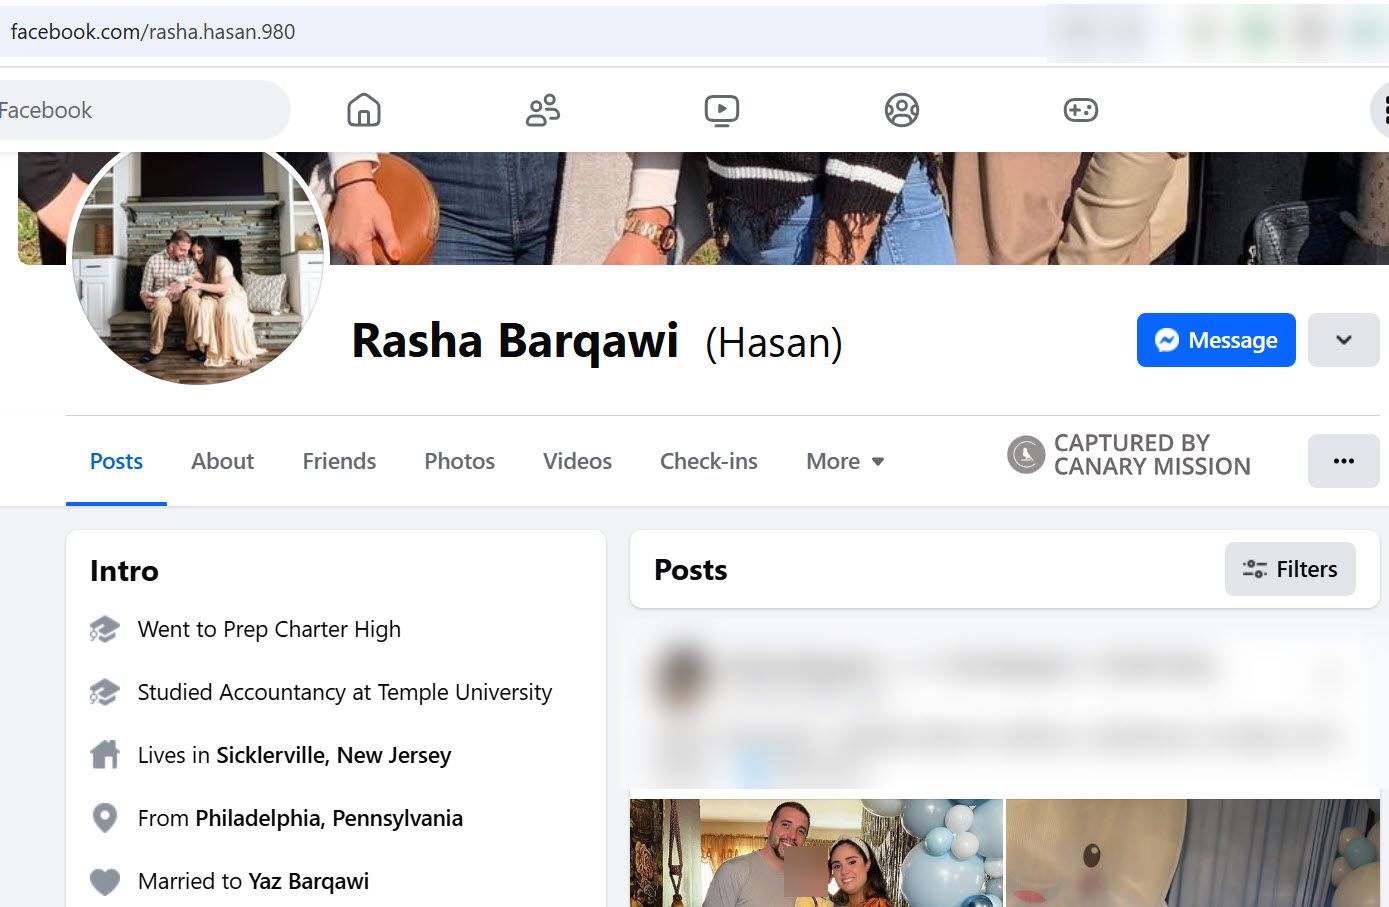The height and width of the screenshot is (907, 1389).
Task: Open the More tab dropdown
Action: tap(843, 461)
